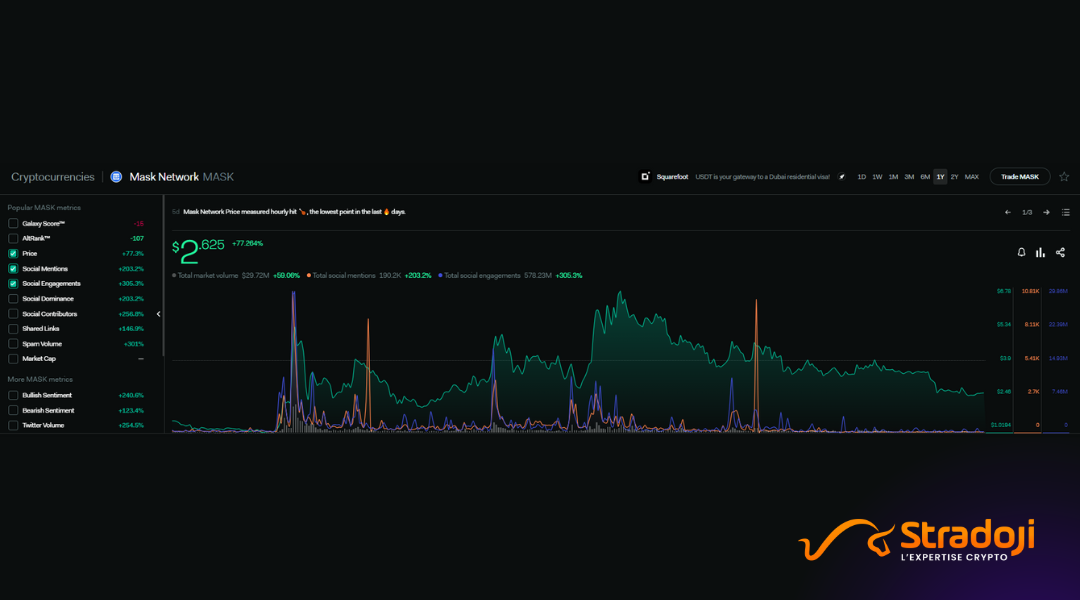Switch chart range to 1D
Screen dimensions: 1080x600
pyautogui.click(x=862, y=177)
